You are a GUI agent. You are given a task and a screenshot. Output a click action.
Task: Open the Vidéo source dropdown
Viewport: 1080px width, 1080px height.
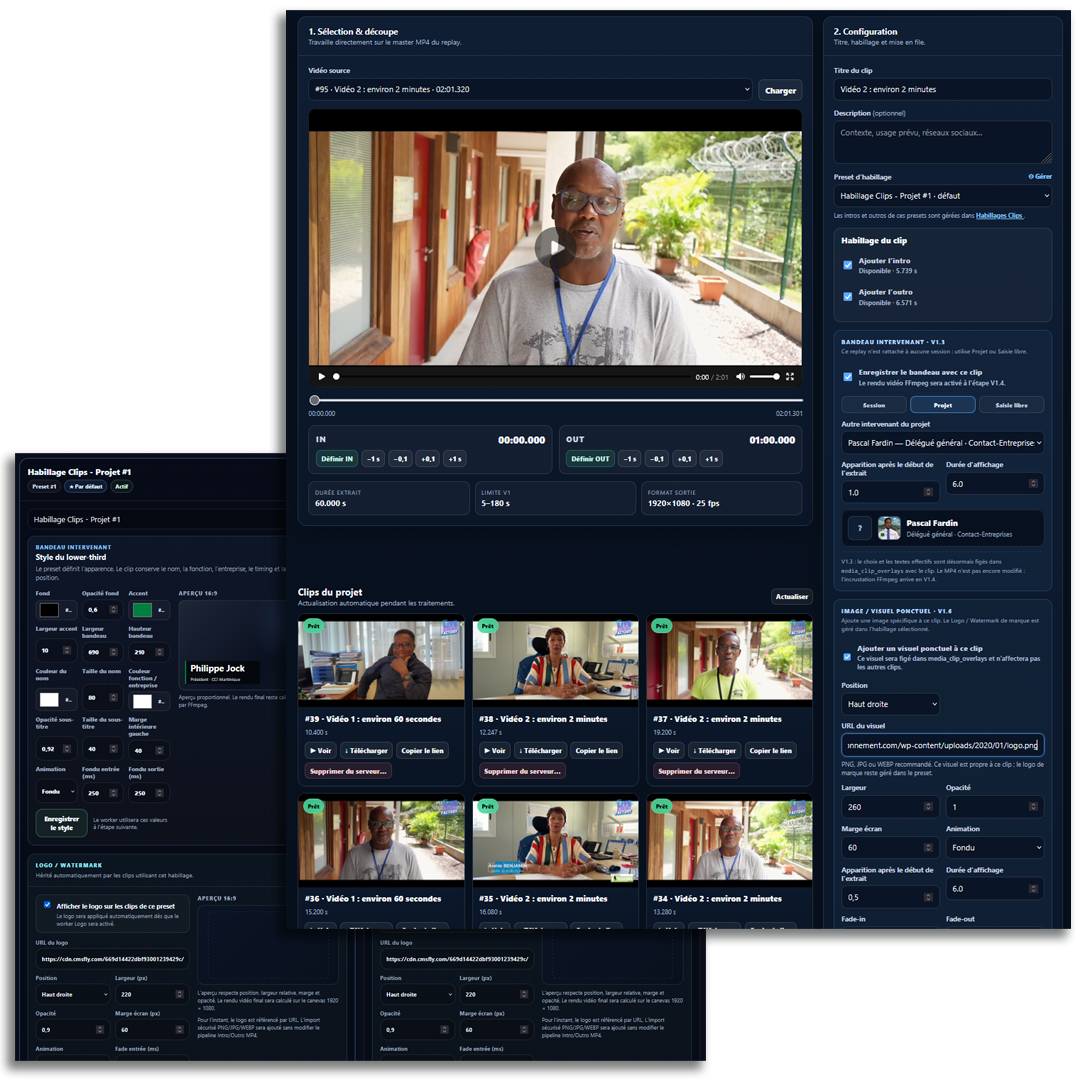(x=530, y=90)
